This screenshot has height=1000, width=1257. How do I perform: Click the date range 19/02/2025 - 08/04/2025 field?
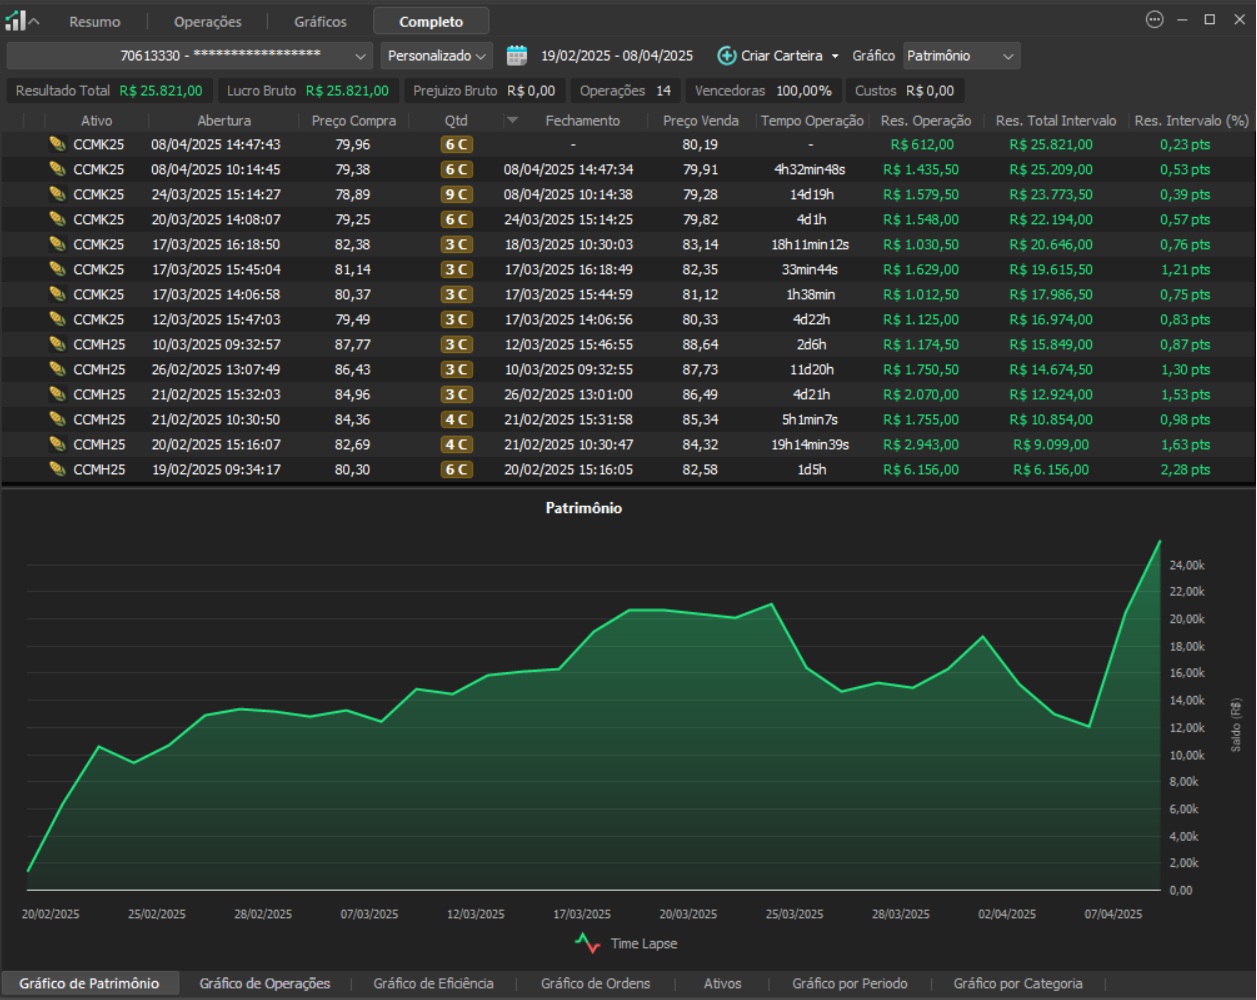[x=617, y=56]
